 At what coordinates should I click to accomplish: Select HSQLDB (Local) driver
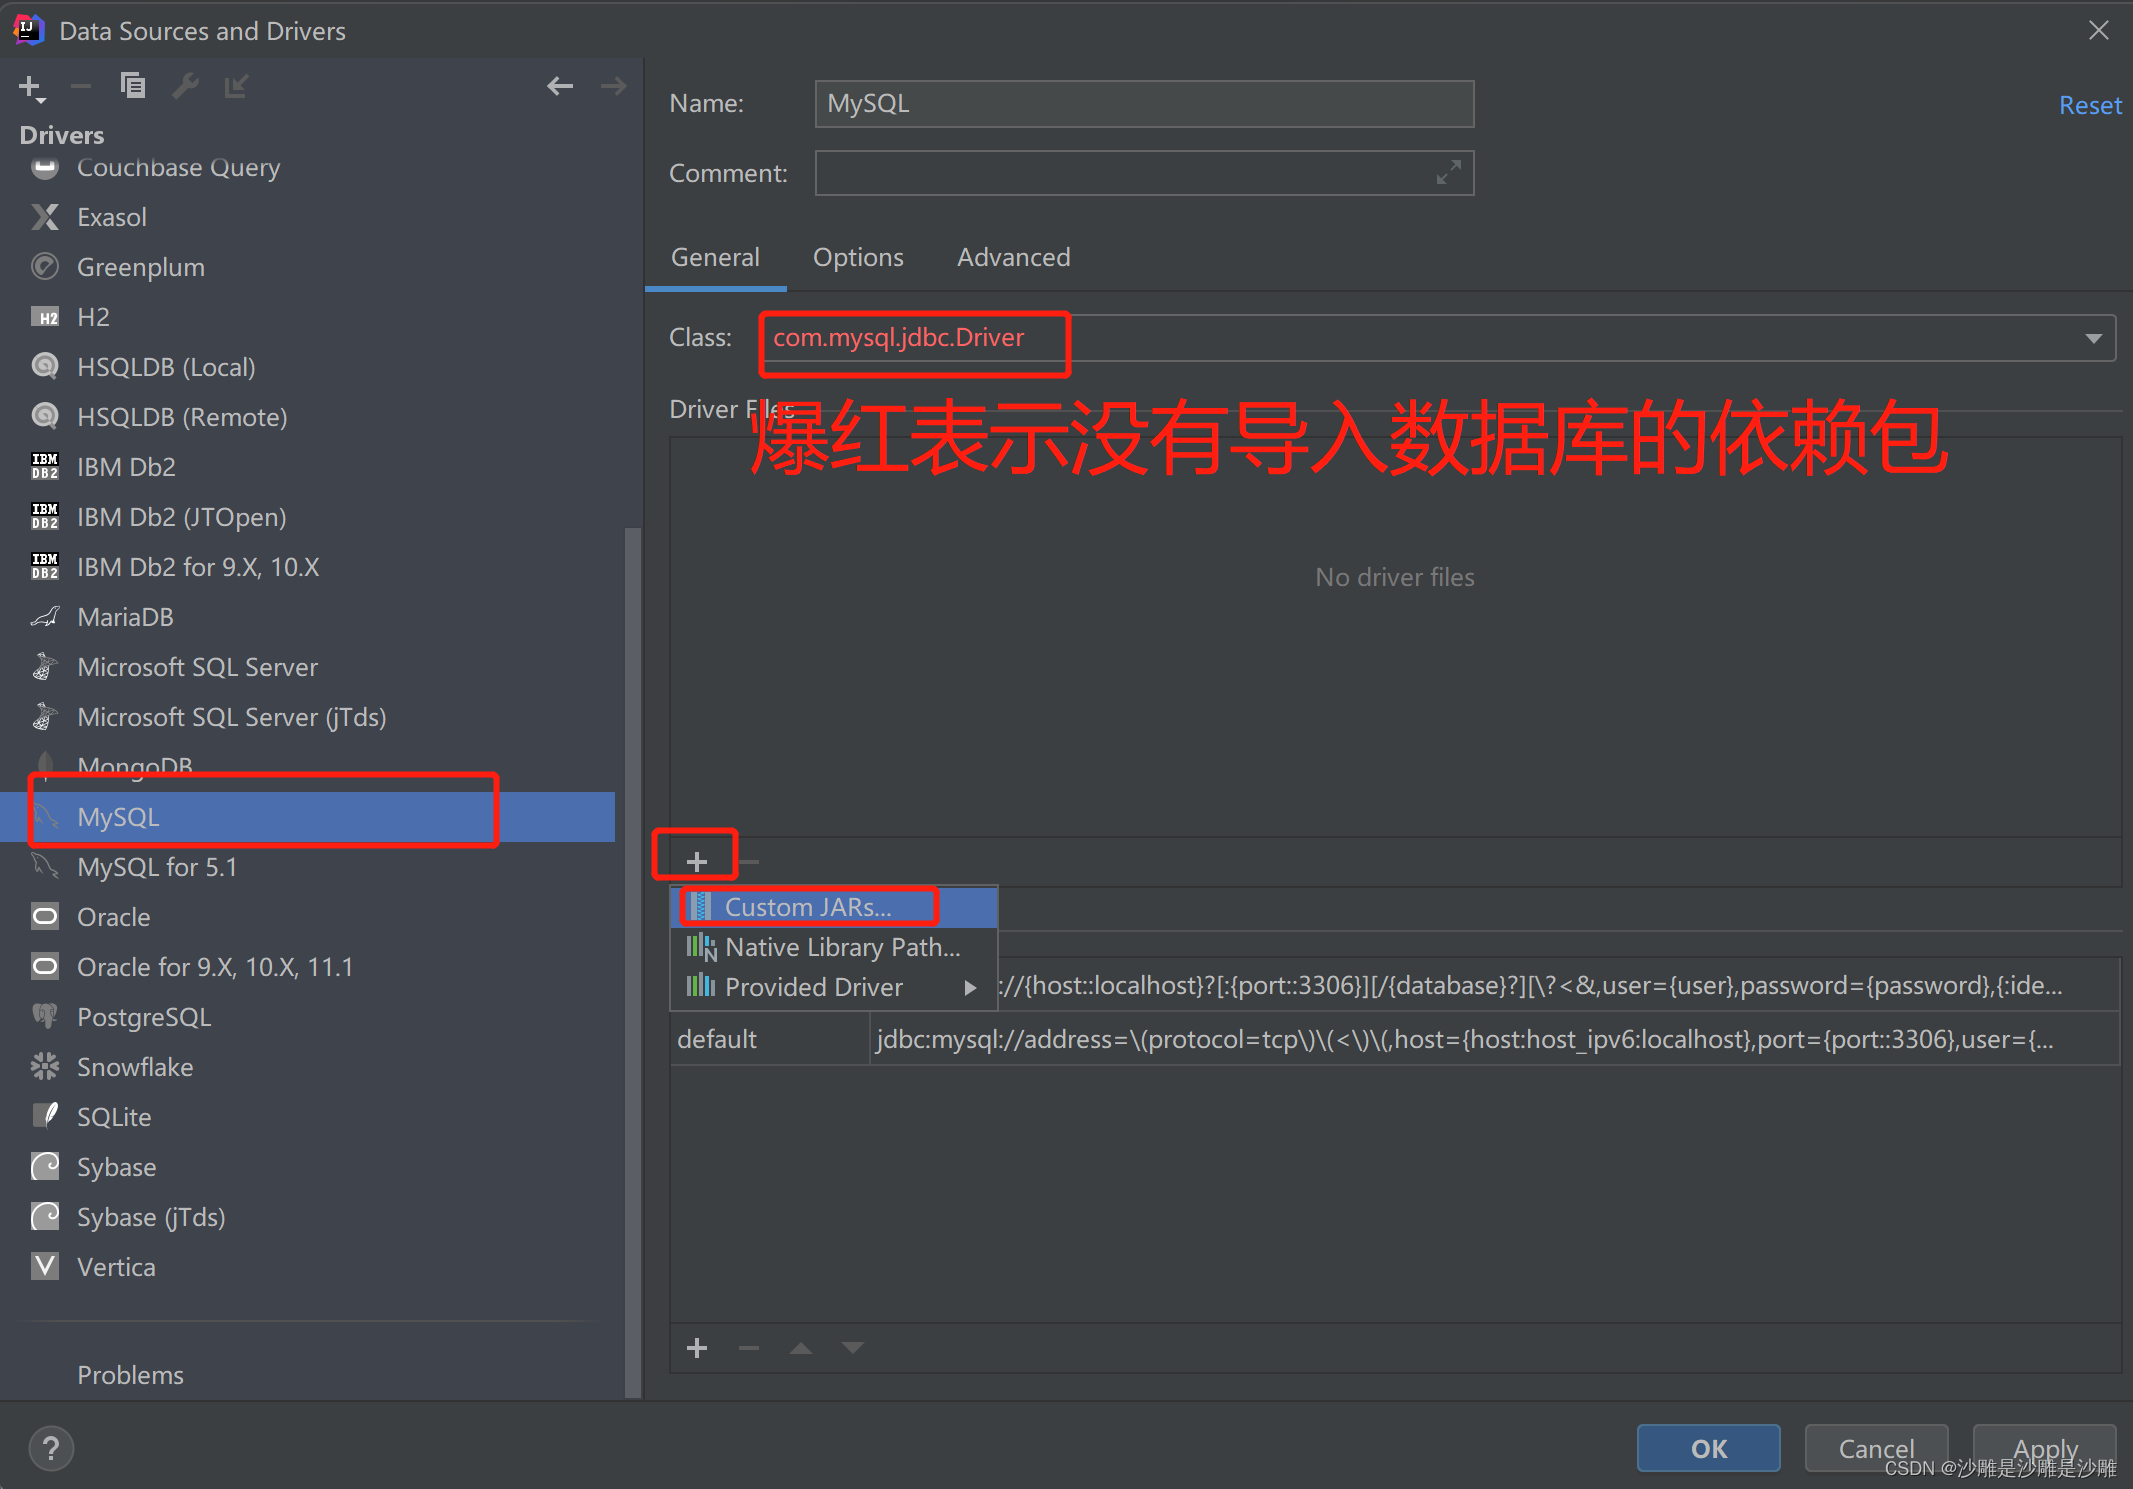coord(308,367)
